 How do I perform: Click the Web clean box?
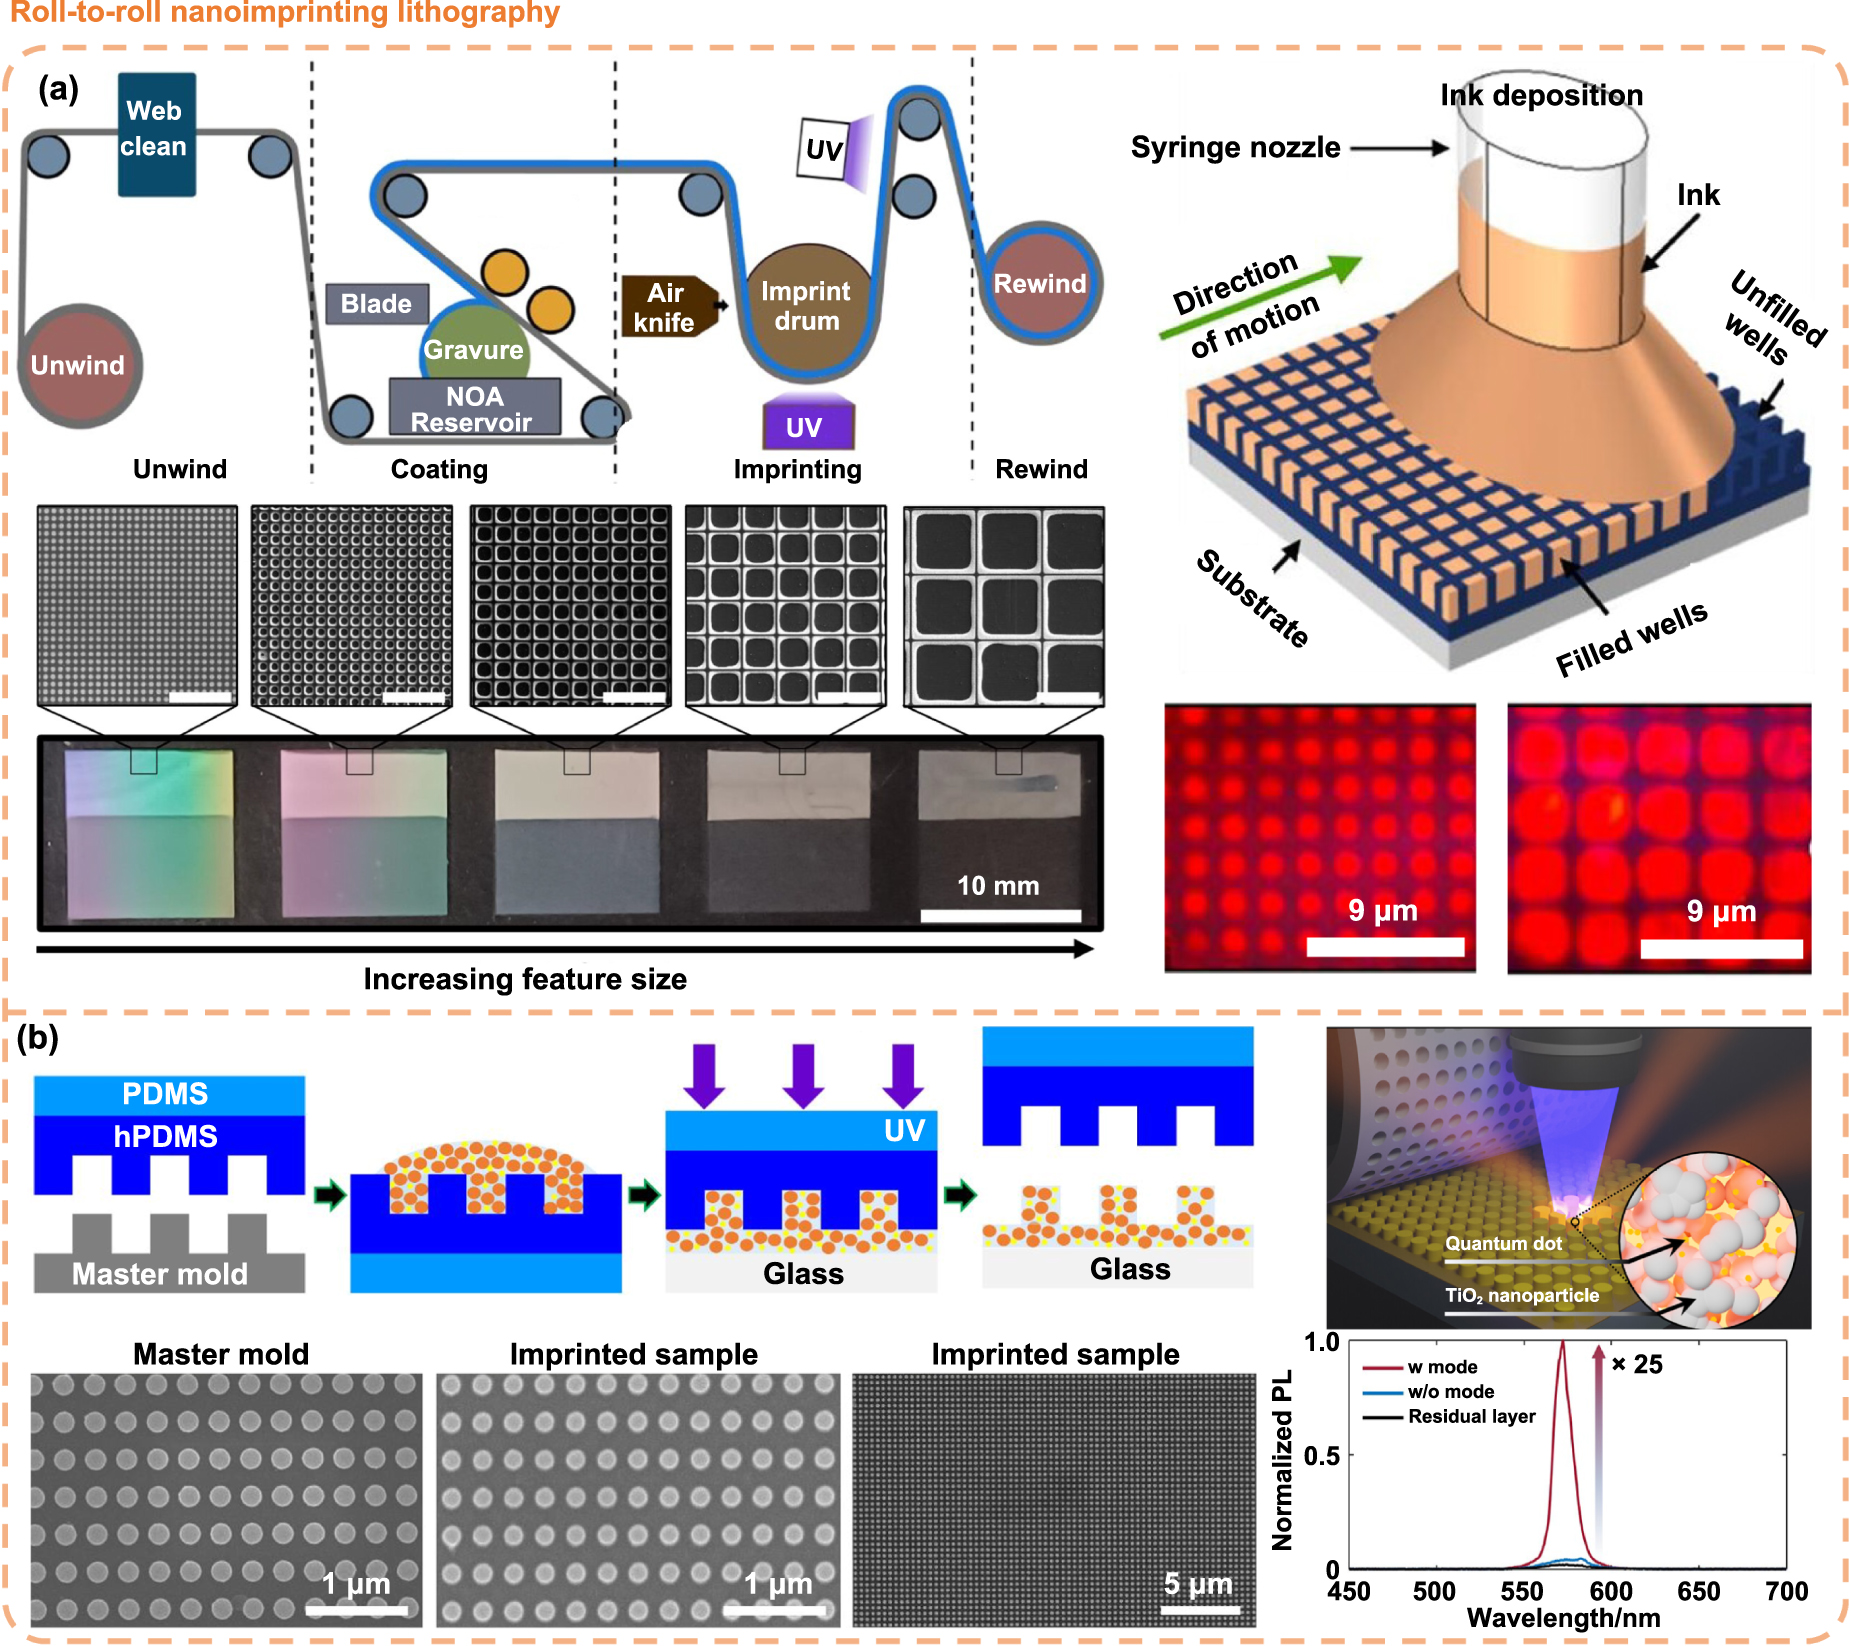[x=156, y=134]
